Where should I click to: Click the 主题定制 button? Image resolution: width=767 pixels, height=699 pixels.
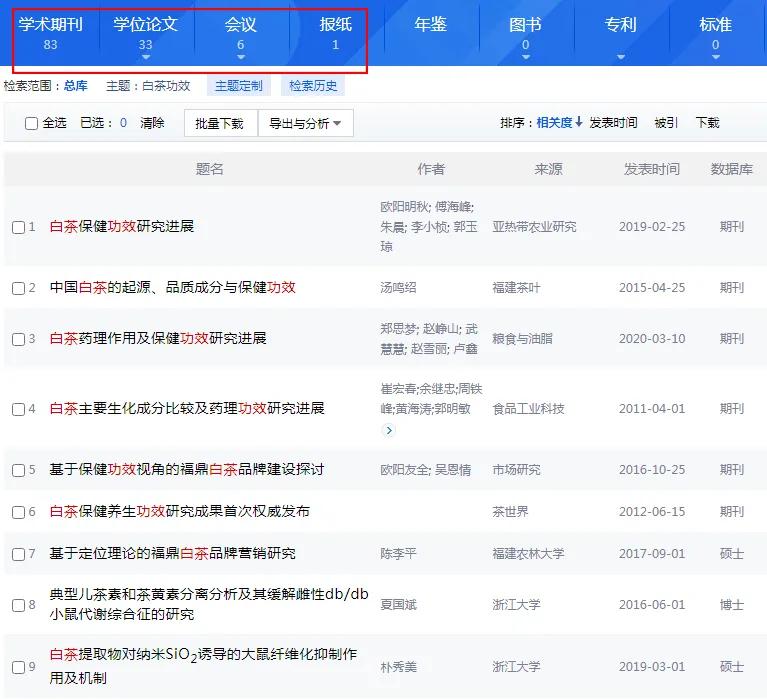[239, 86]
